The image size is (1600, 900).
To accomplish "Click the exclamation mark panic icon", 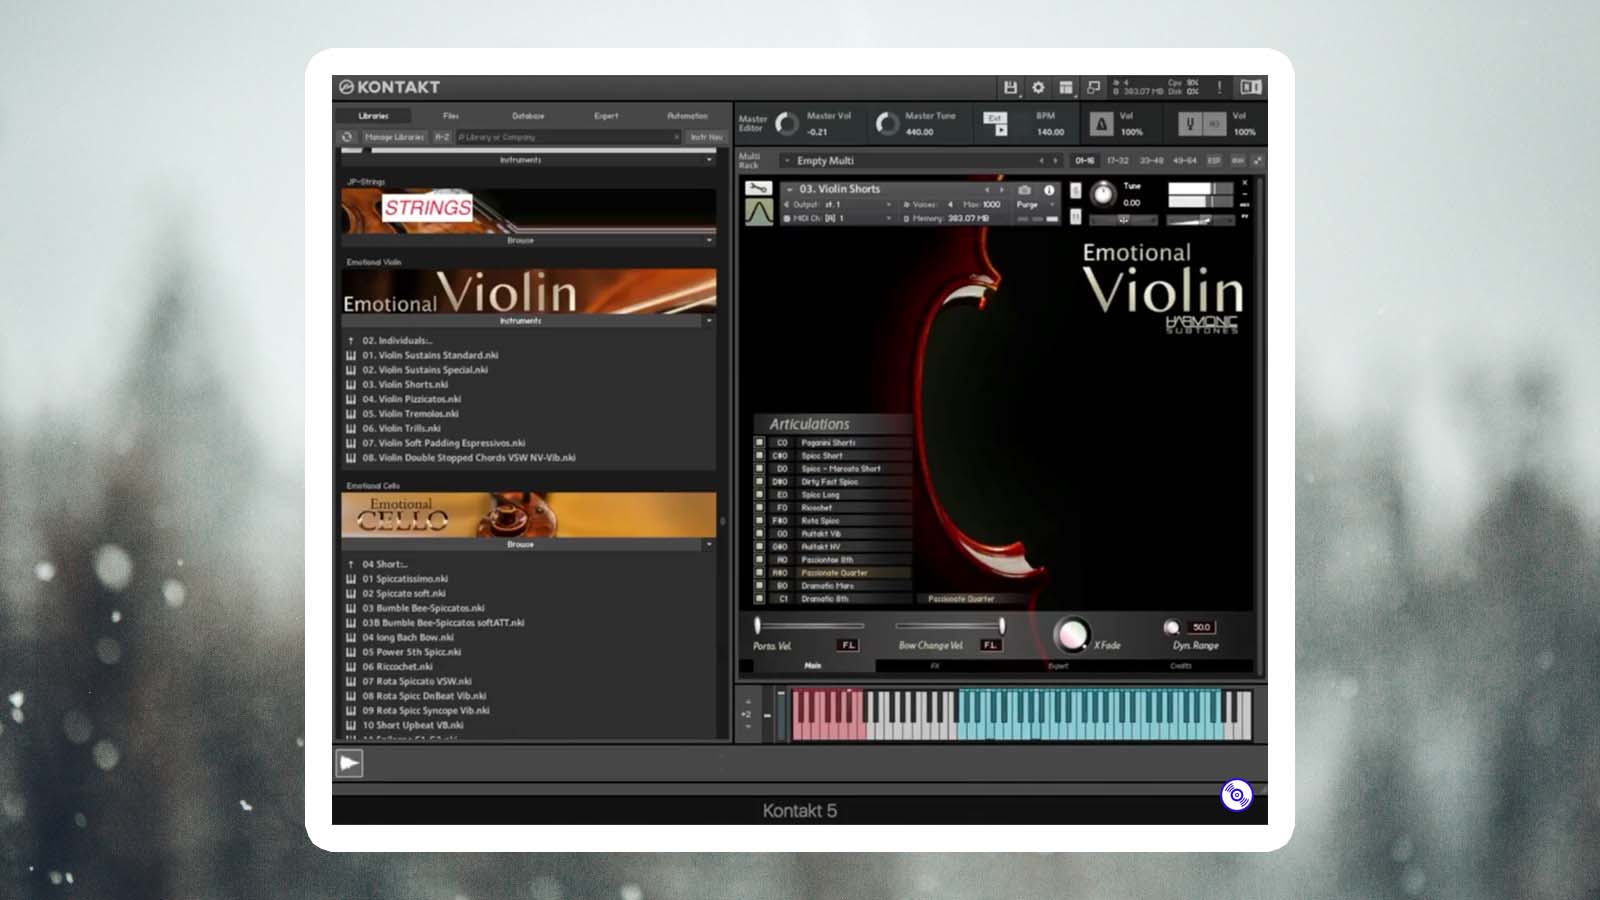I will click(x=1219, y=87).
